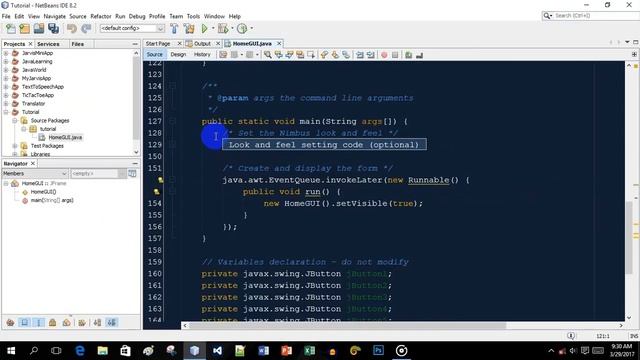
Task: Toggle Show Inherited Members in Navigator
Action: (x=10, y=322)
